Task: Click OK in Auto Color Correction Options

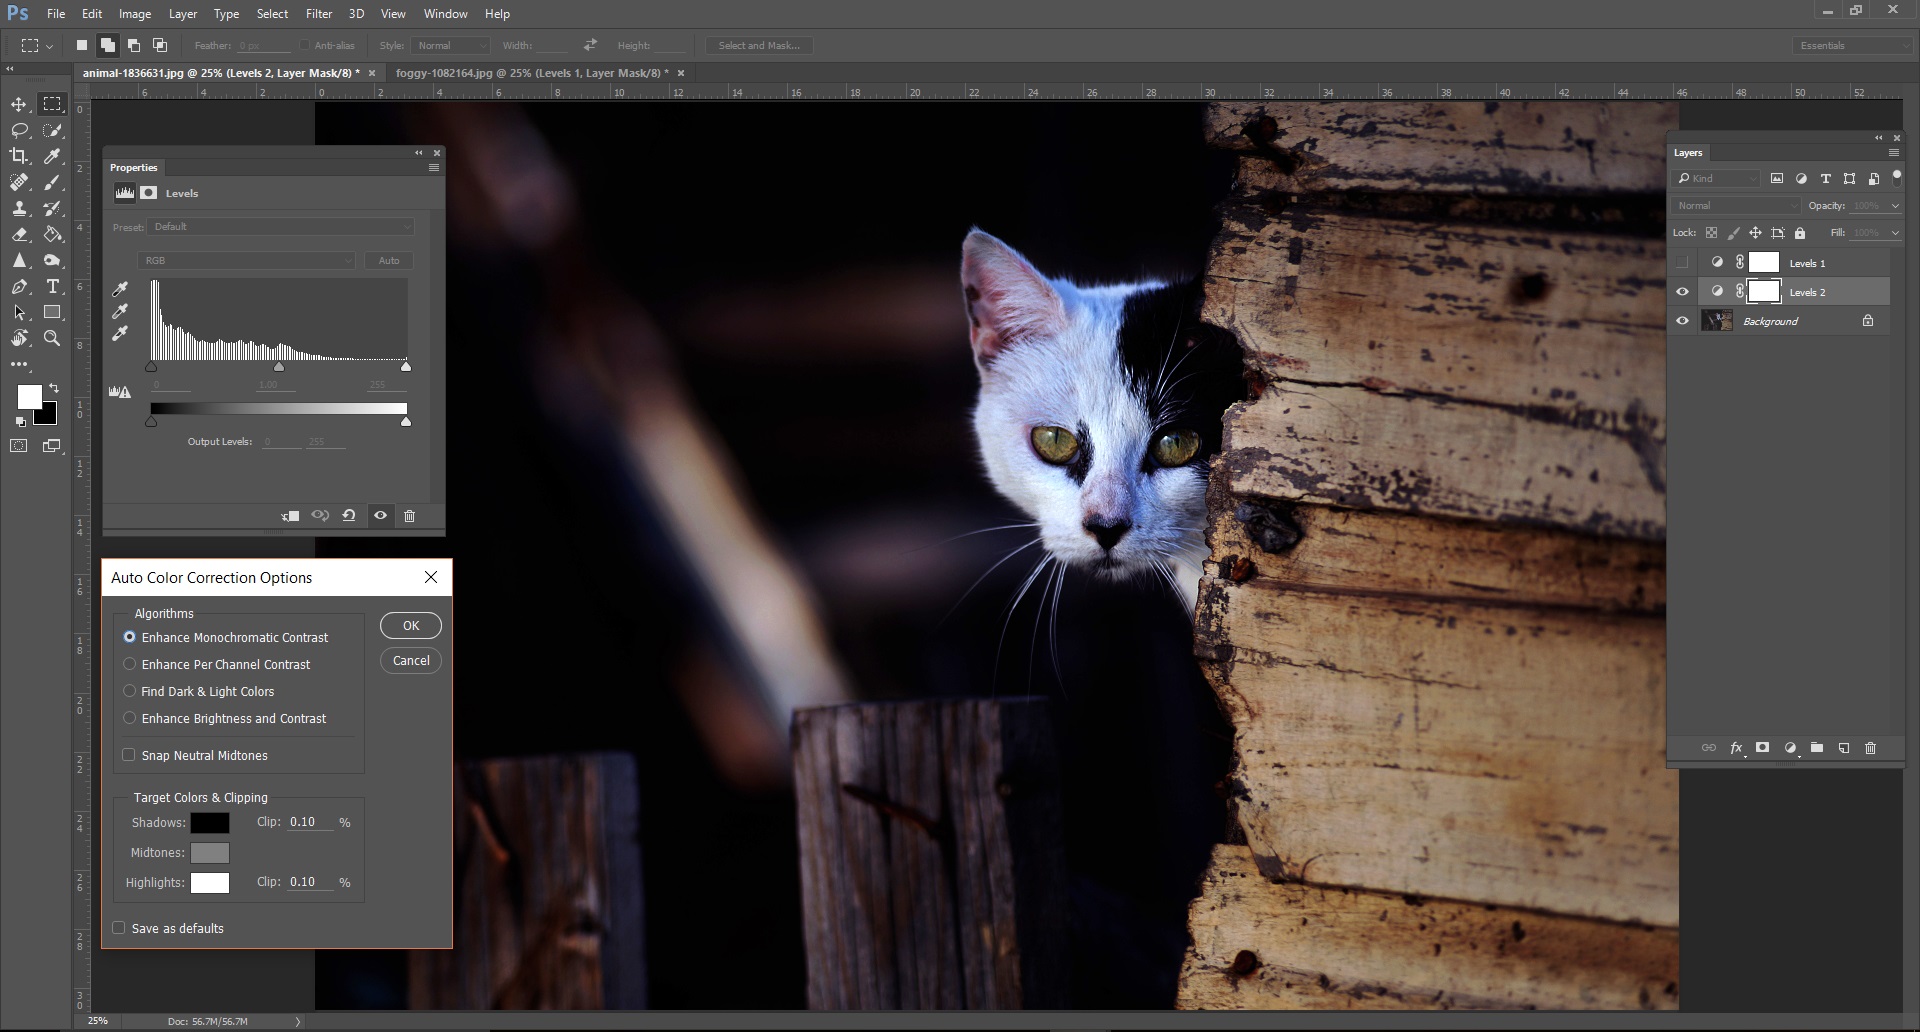Action: 410,625
